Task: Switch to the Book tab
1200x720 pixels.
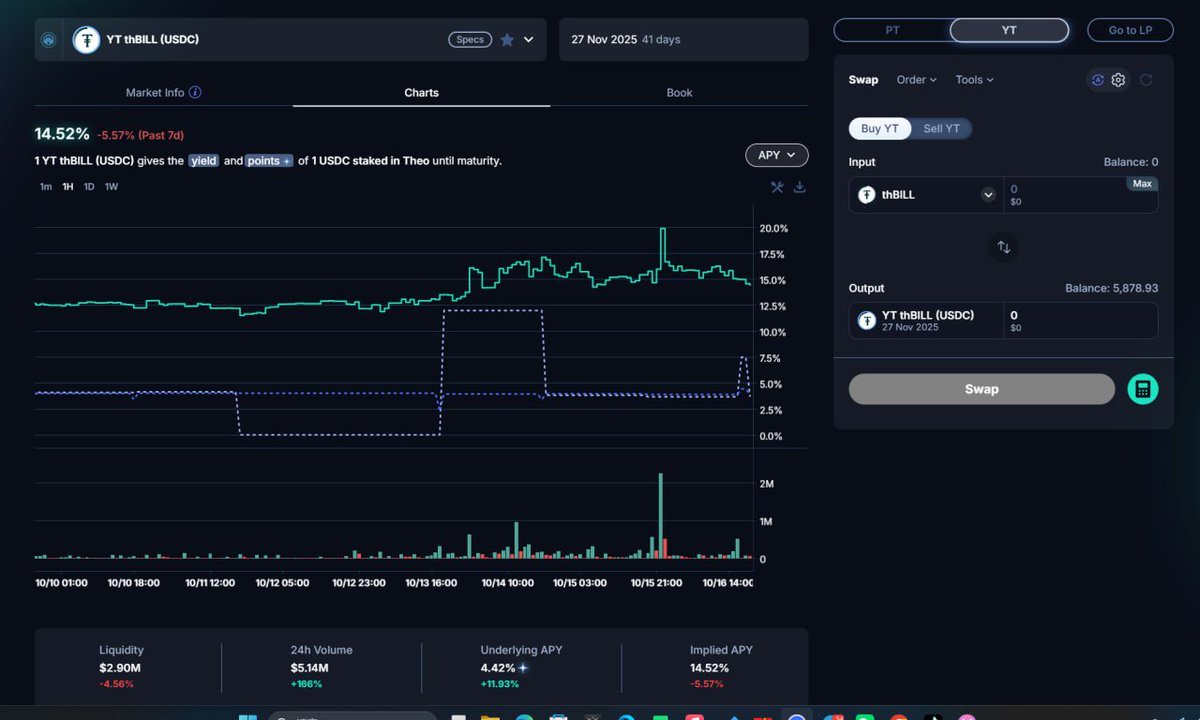Action: (x=679, y=93)
